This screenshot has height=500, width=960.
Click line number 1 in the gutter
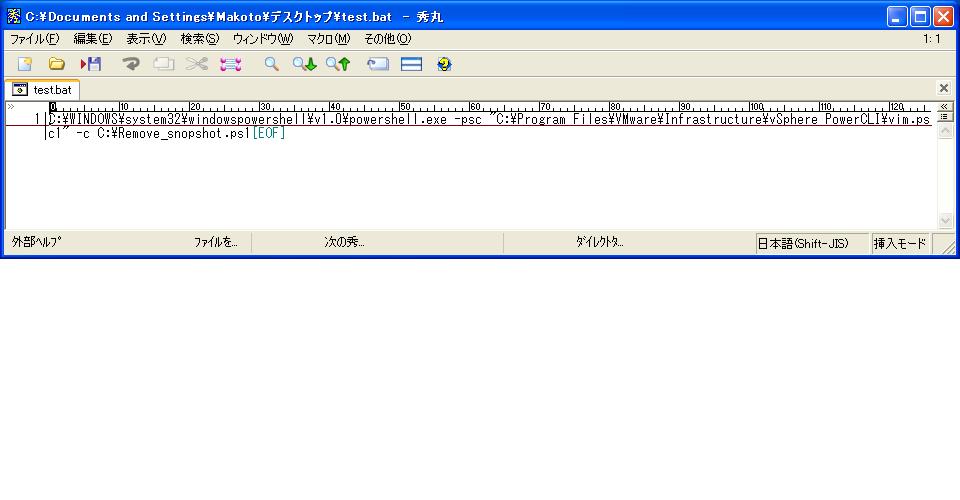click(37, 119)
